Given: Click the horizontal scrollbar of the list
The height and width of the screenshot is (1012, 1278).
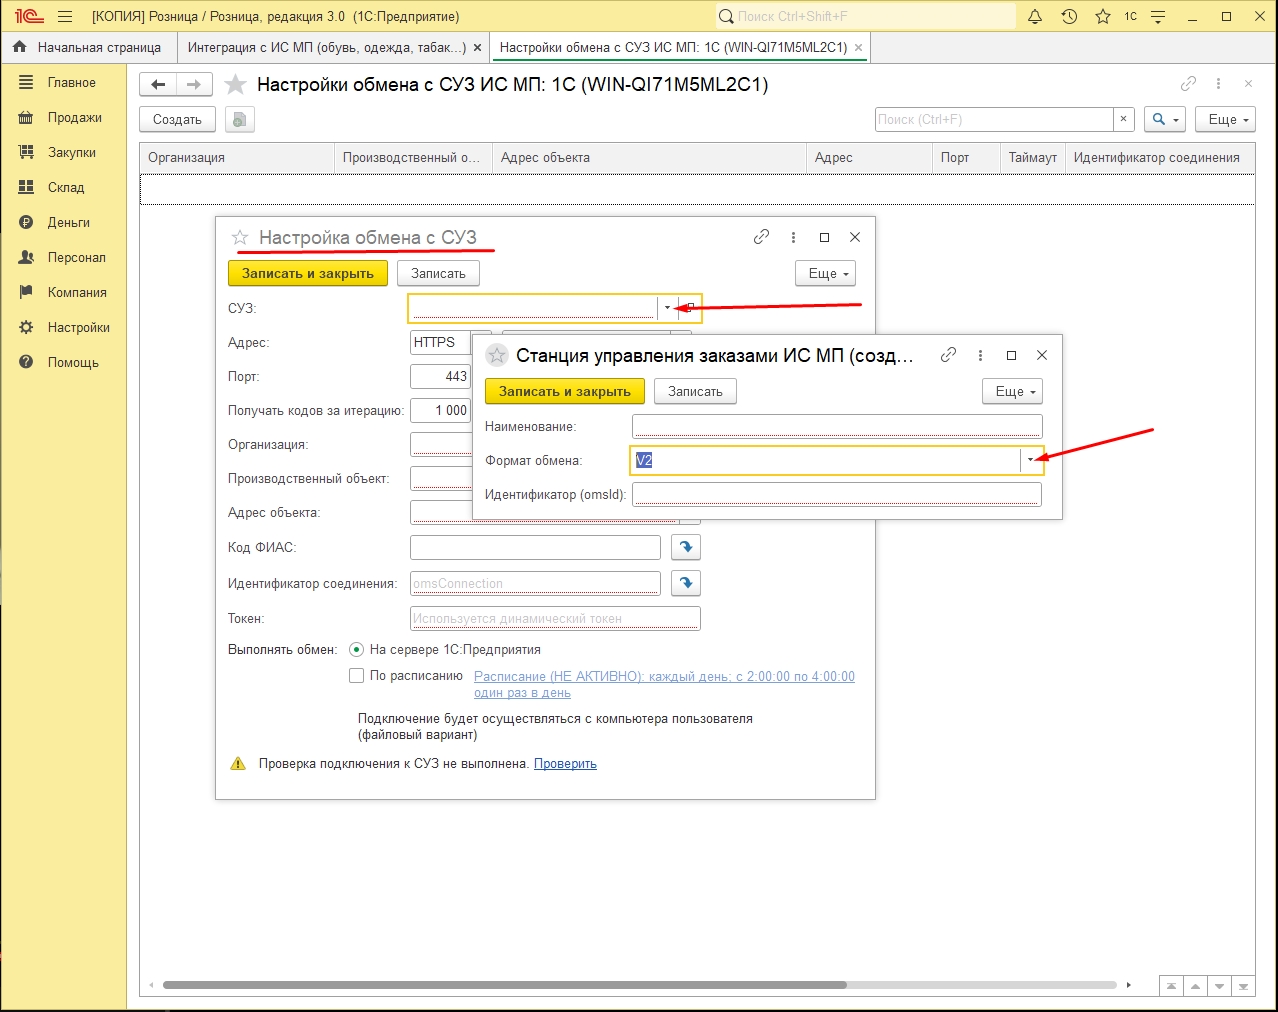Looking at the screenshot, I should (x=505, y=985).
